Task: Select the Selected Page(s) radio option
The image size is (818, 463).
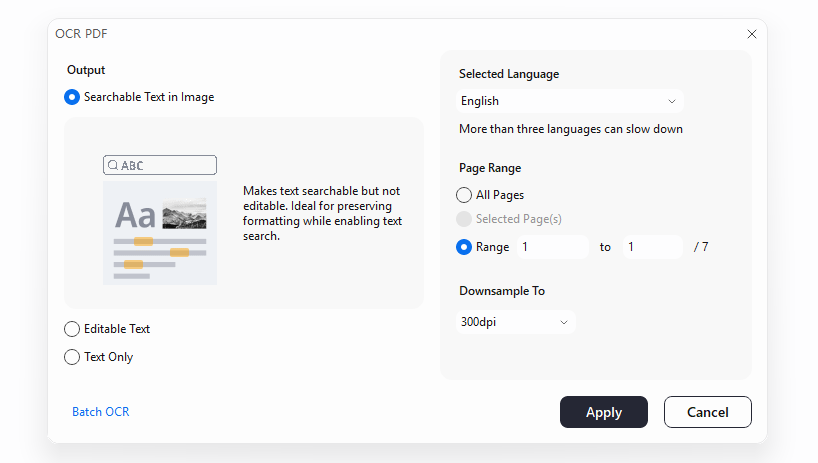Action: pyautogui.click(x=464, y=219)
